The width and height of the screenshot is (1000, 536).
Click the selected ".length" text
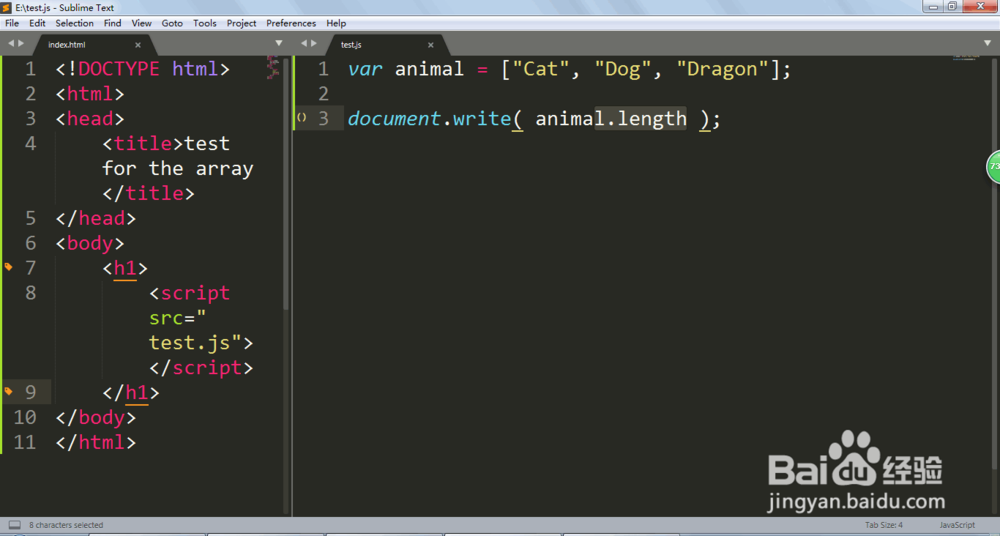click(x=640, y=119)
